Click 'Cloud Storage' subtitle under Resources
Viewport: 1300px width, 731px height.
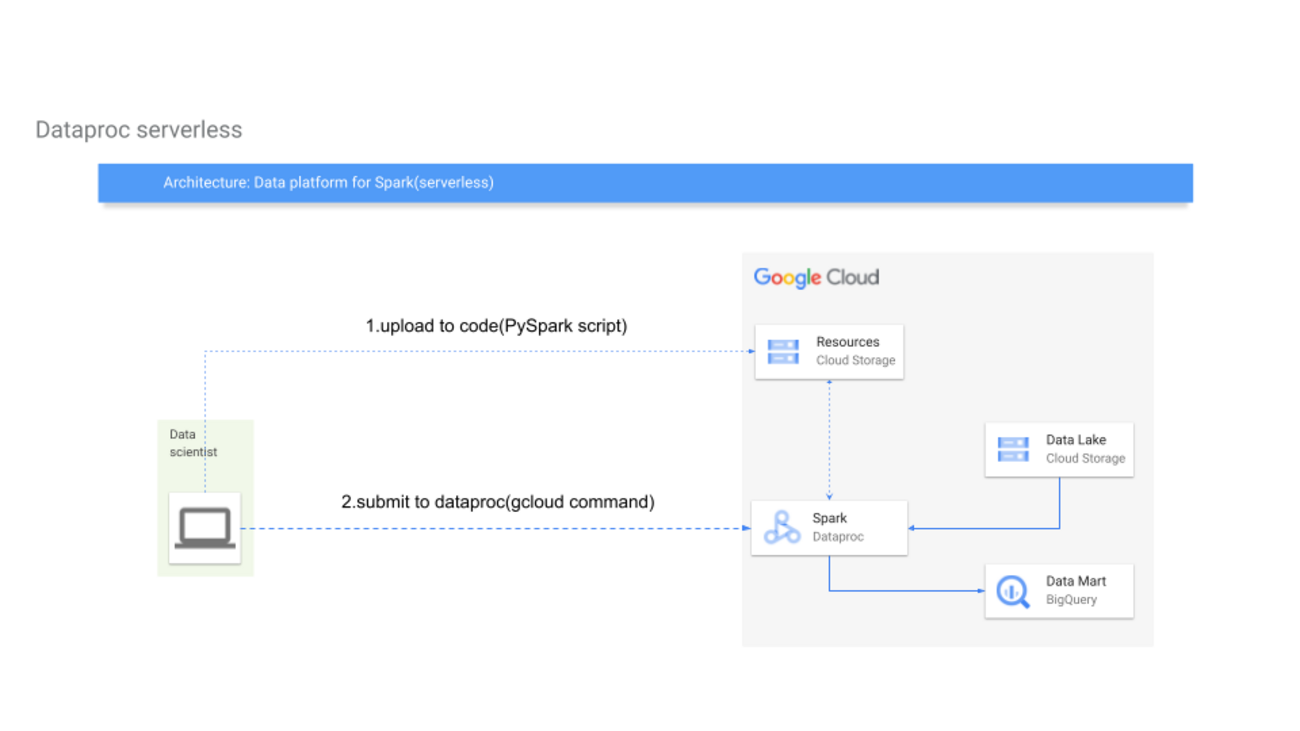tap(856, 360)
